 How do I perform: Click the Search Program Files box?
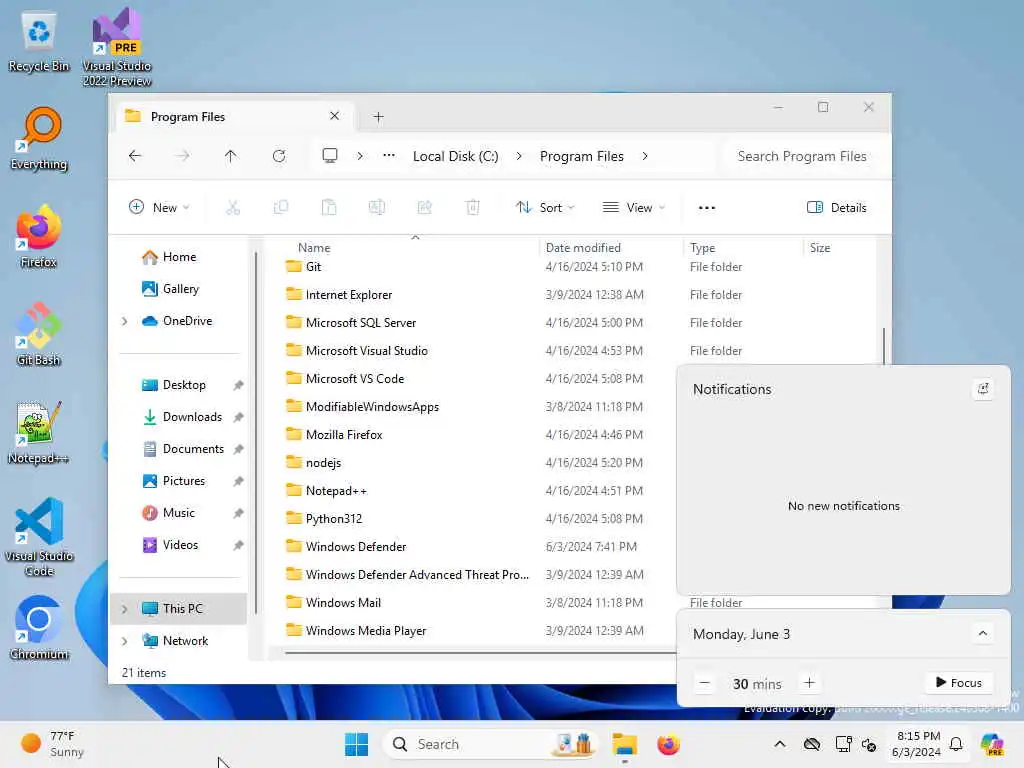coord(802,156)
